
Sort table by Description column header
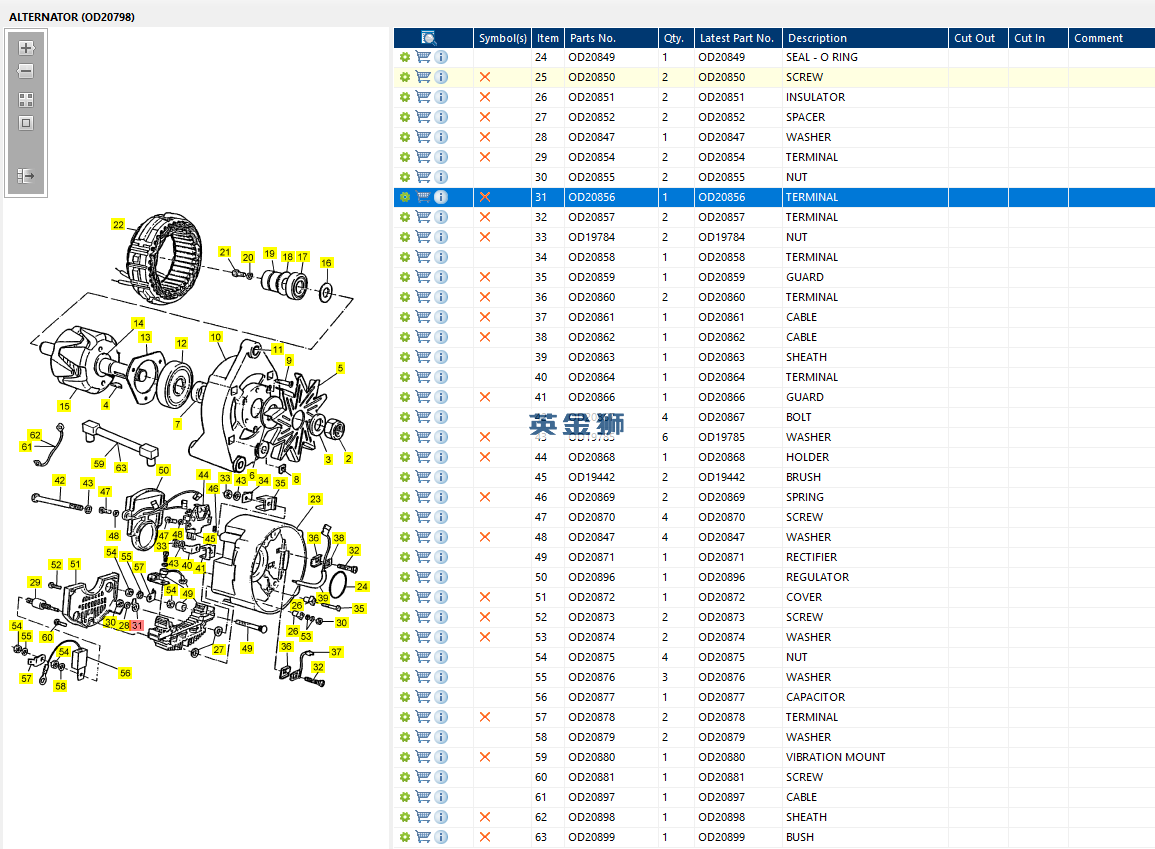(817, 38)
